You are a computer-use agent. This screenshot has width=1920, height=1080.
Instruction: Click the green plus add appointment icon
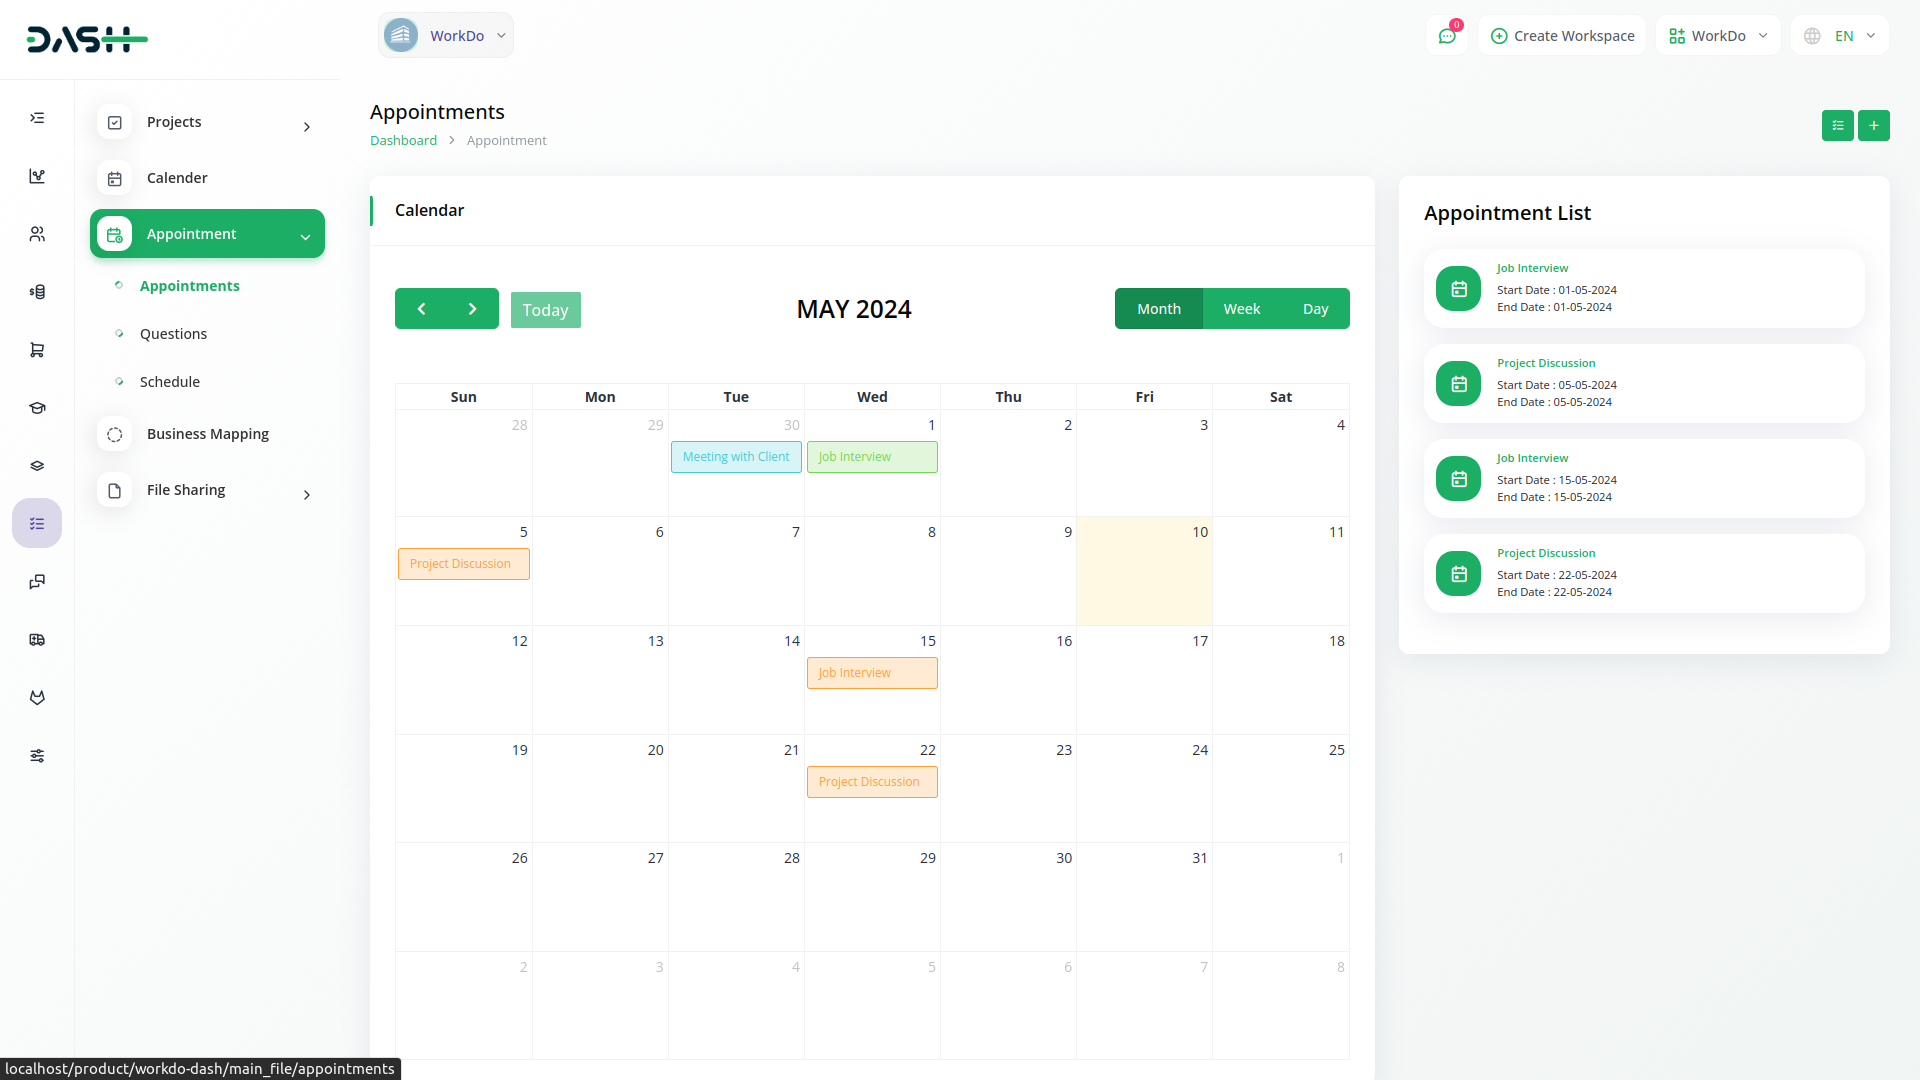[x=1873, y=126]
